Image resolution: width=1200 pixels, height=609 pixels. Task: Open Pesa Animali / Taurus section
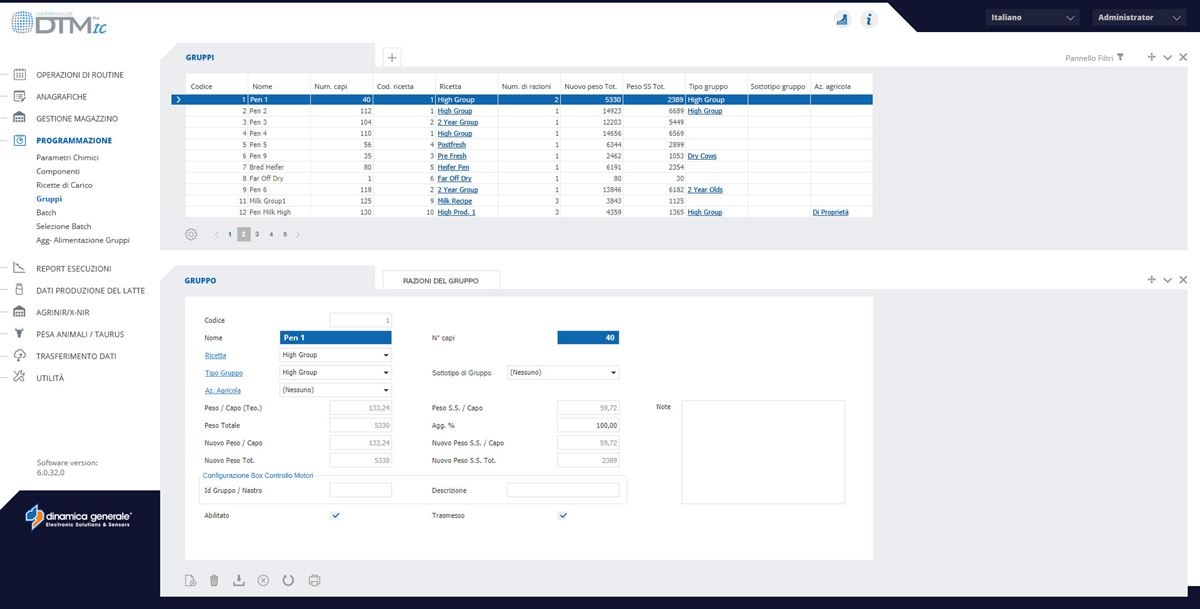[80, 334]
